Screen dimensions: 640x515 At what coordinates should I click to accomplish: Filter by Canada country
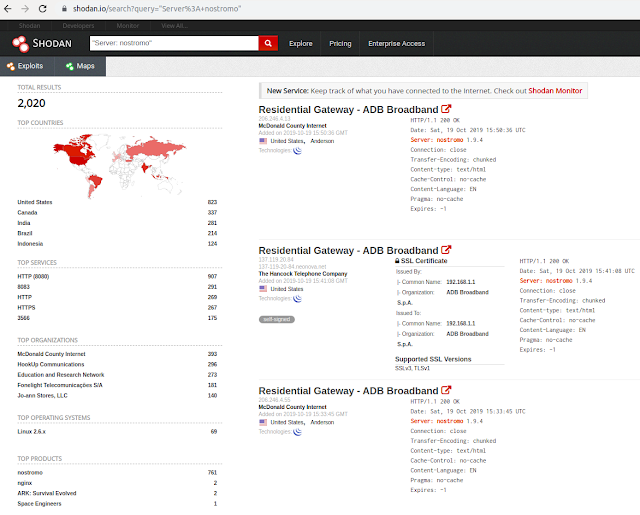(27, 213)
